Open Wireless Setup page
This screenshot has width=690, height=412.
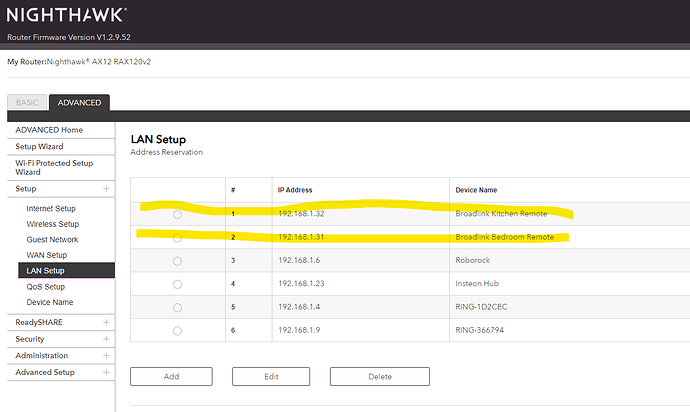pos(53,224)
